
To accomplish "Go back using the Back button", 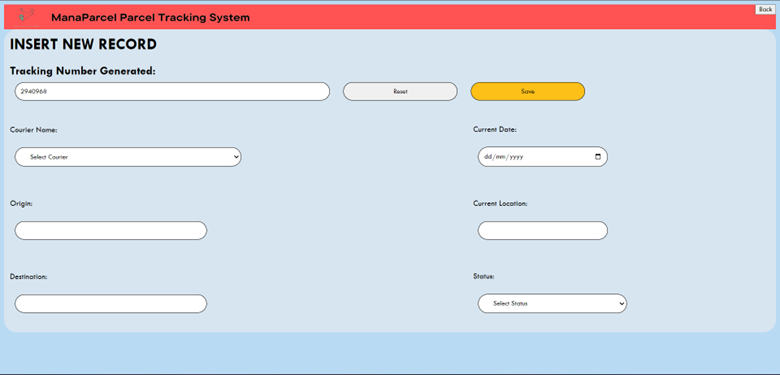I will coord(765,9).
